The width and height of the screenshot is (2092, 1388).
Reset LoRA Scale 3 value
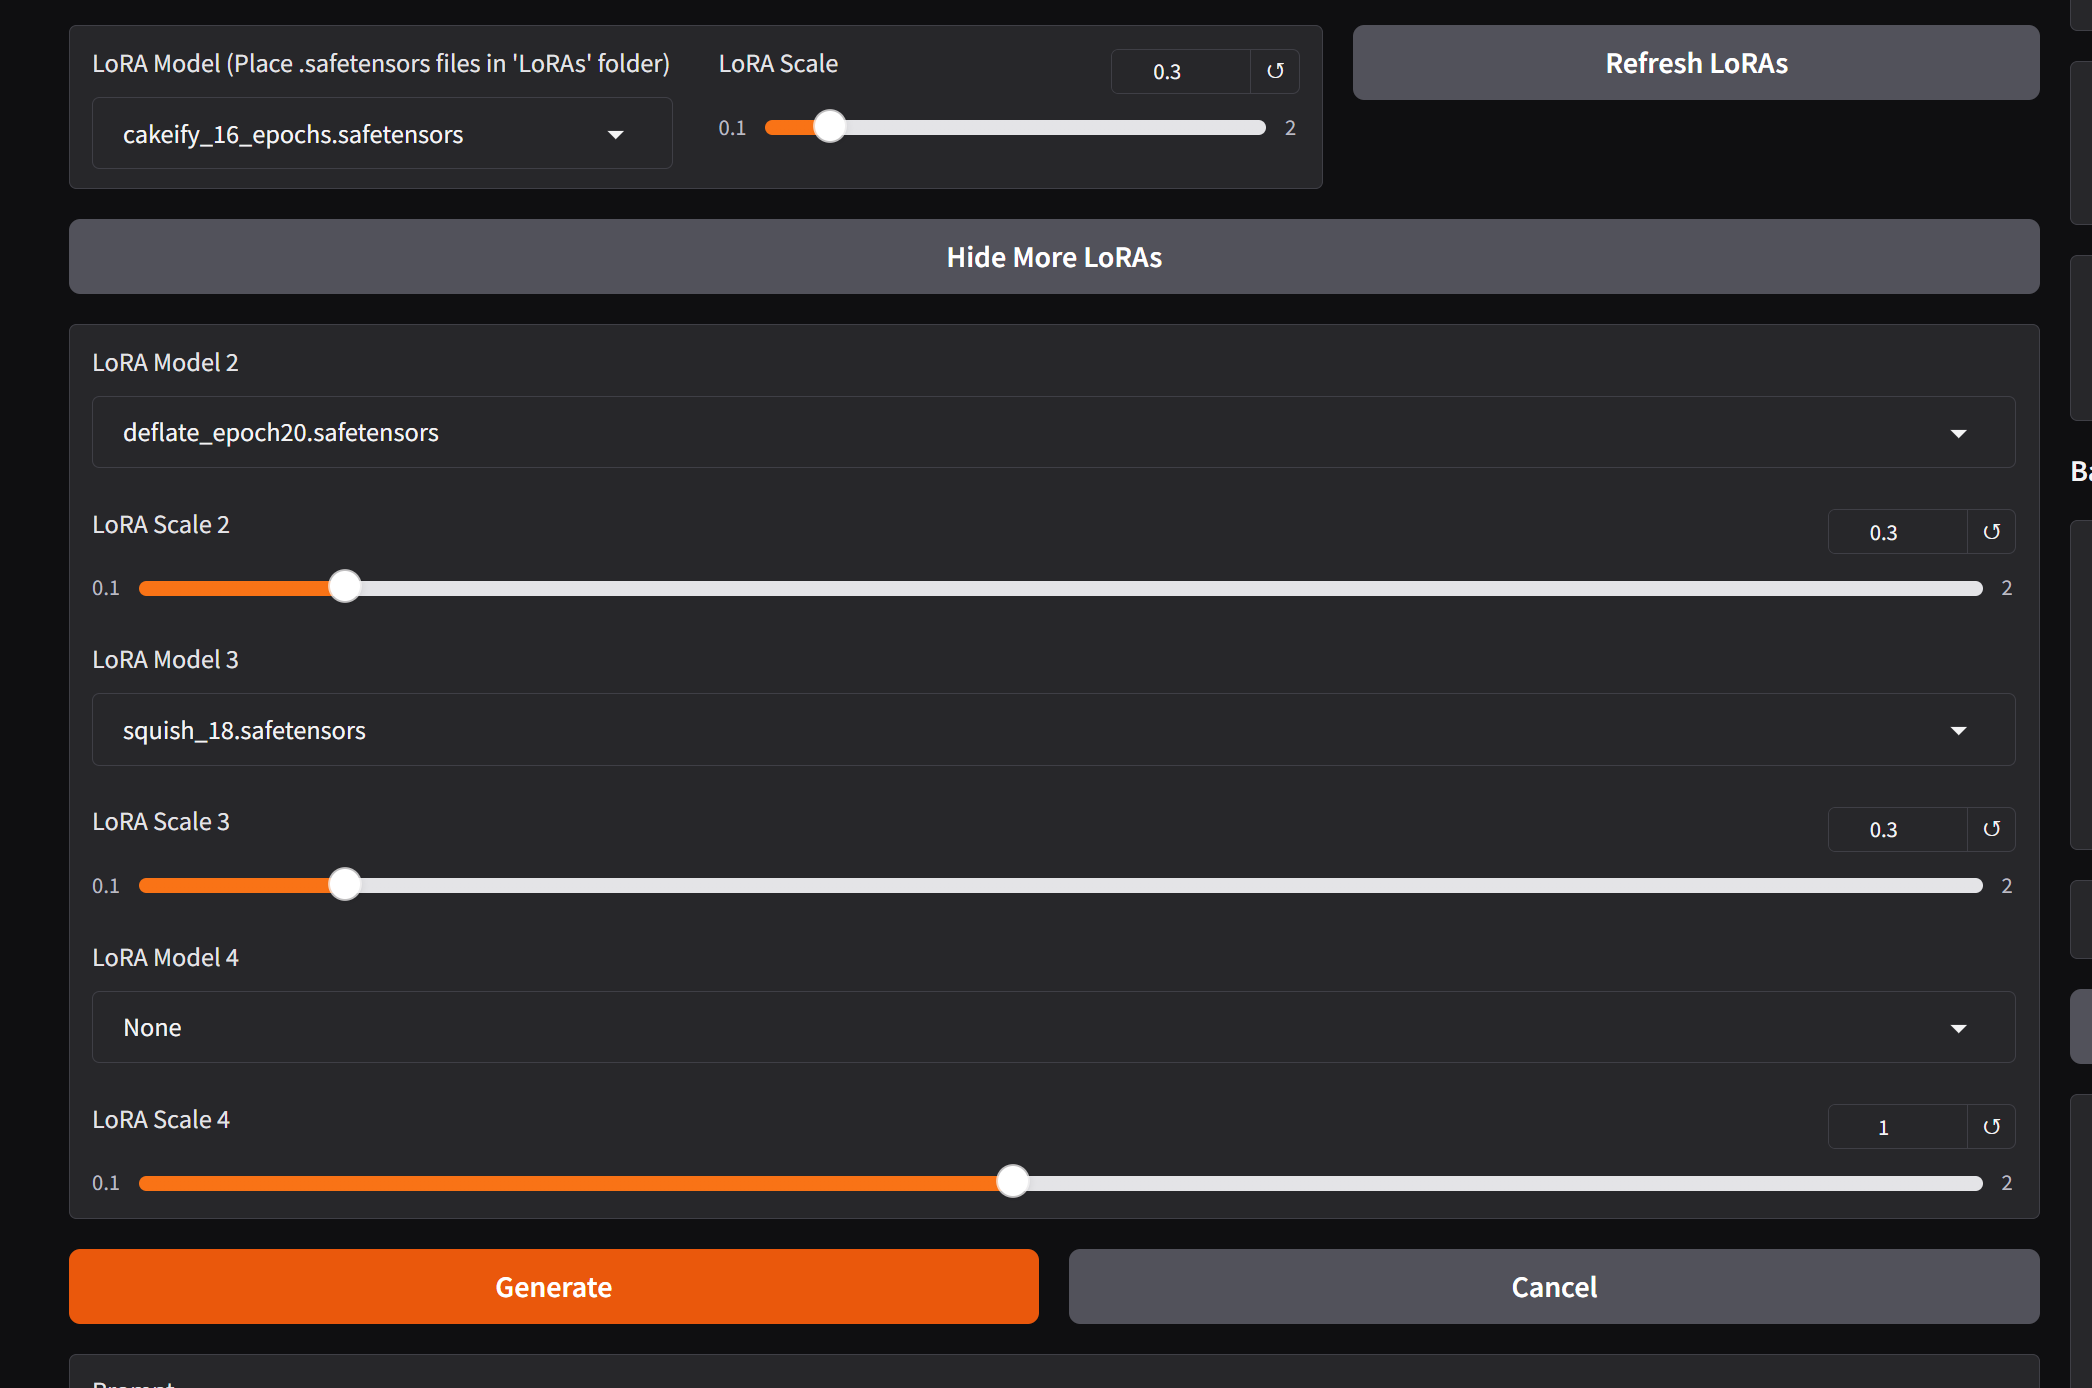pyautogui.click(x=1991, y=829)
